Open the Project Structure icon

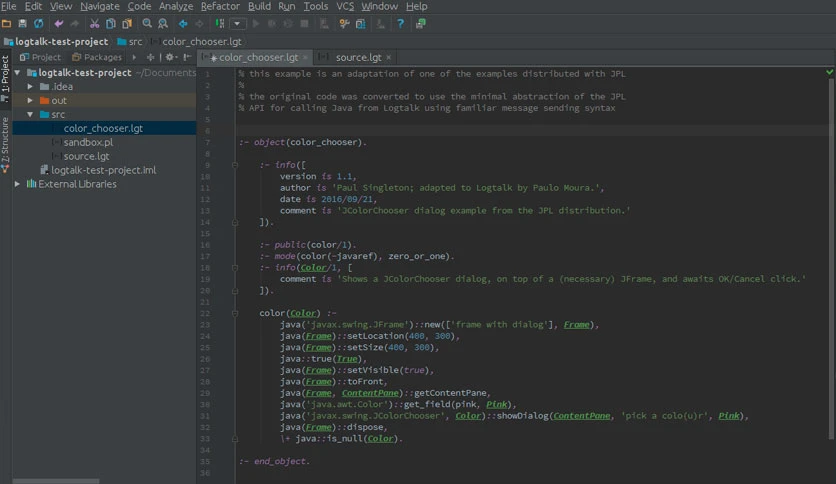(x=360, y=23)
